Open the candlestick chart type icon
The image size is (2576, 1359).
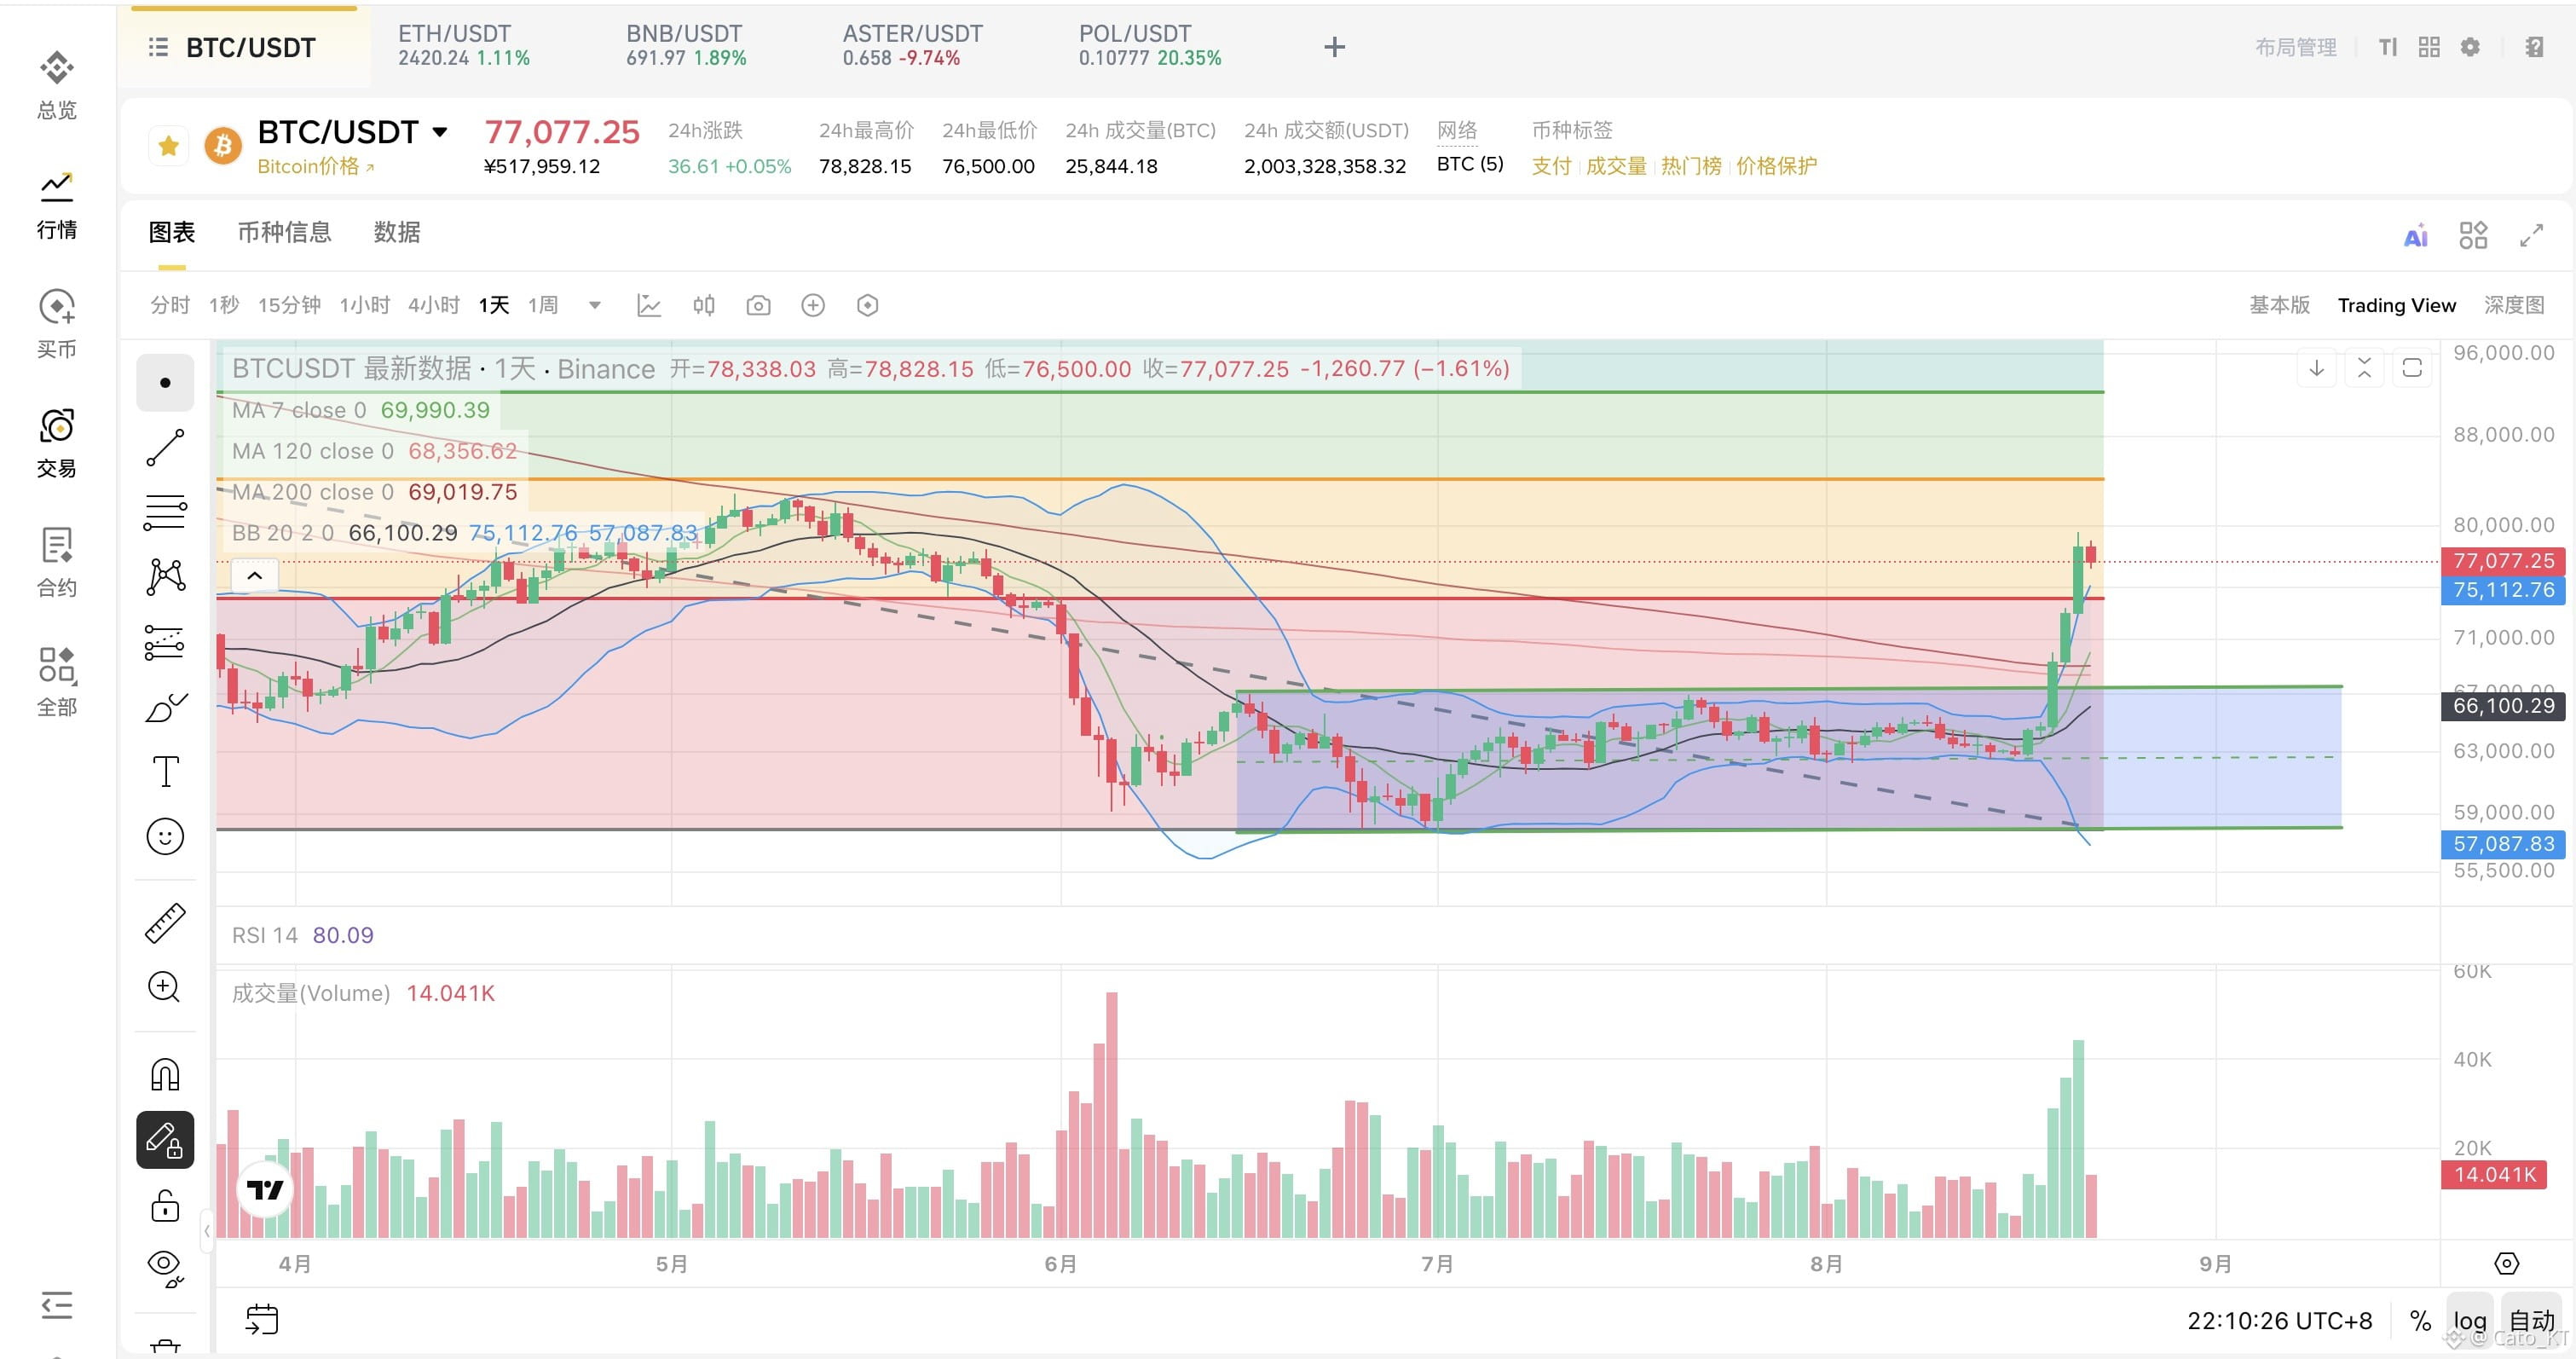pyautogui.click(x=704, y=305)
